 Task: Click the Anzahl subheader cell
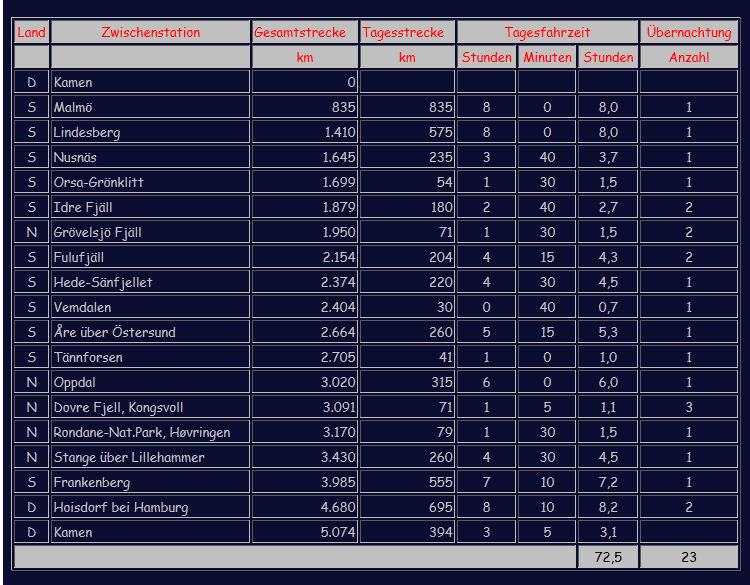[x=689, y=57]
